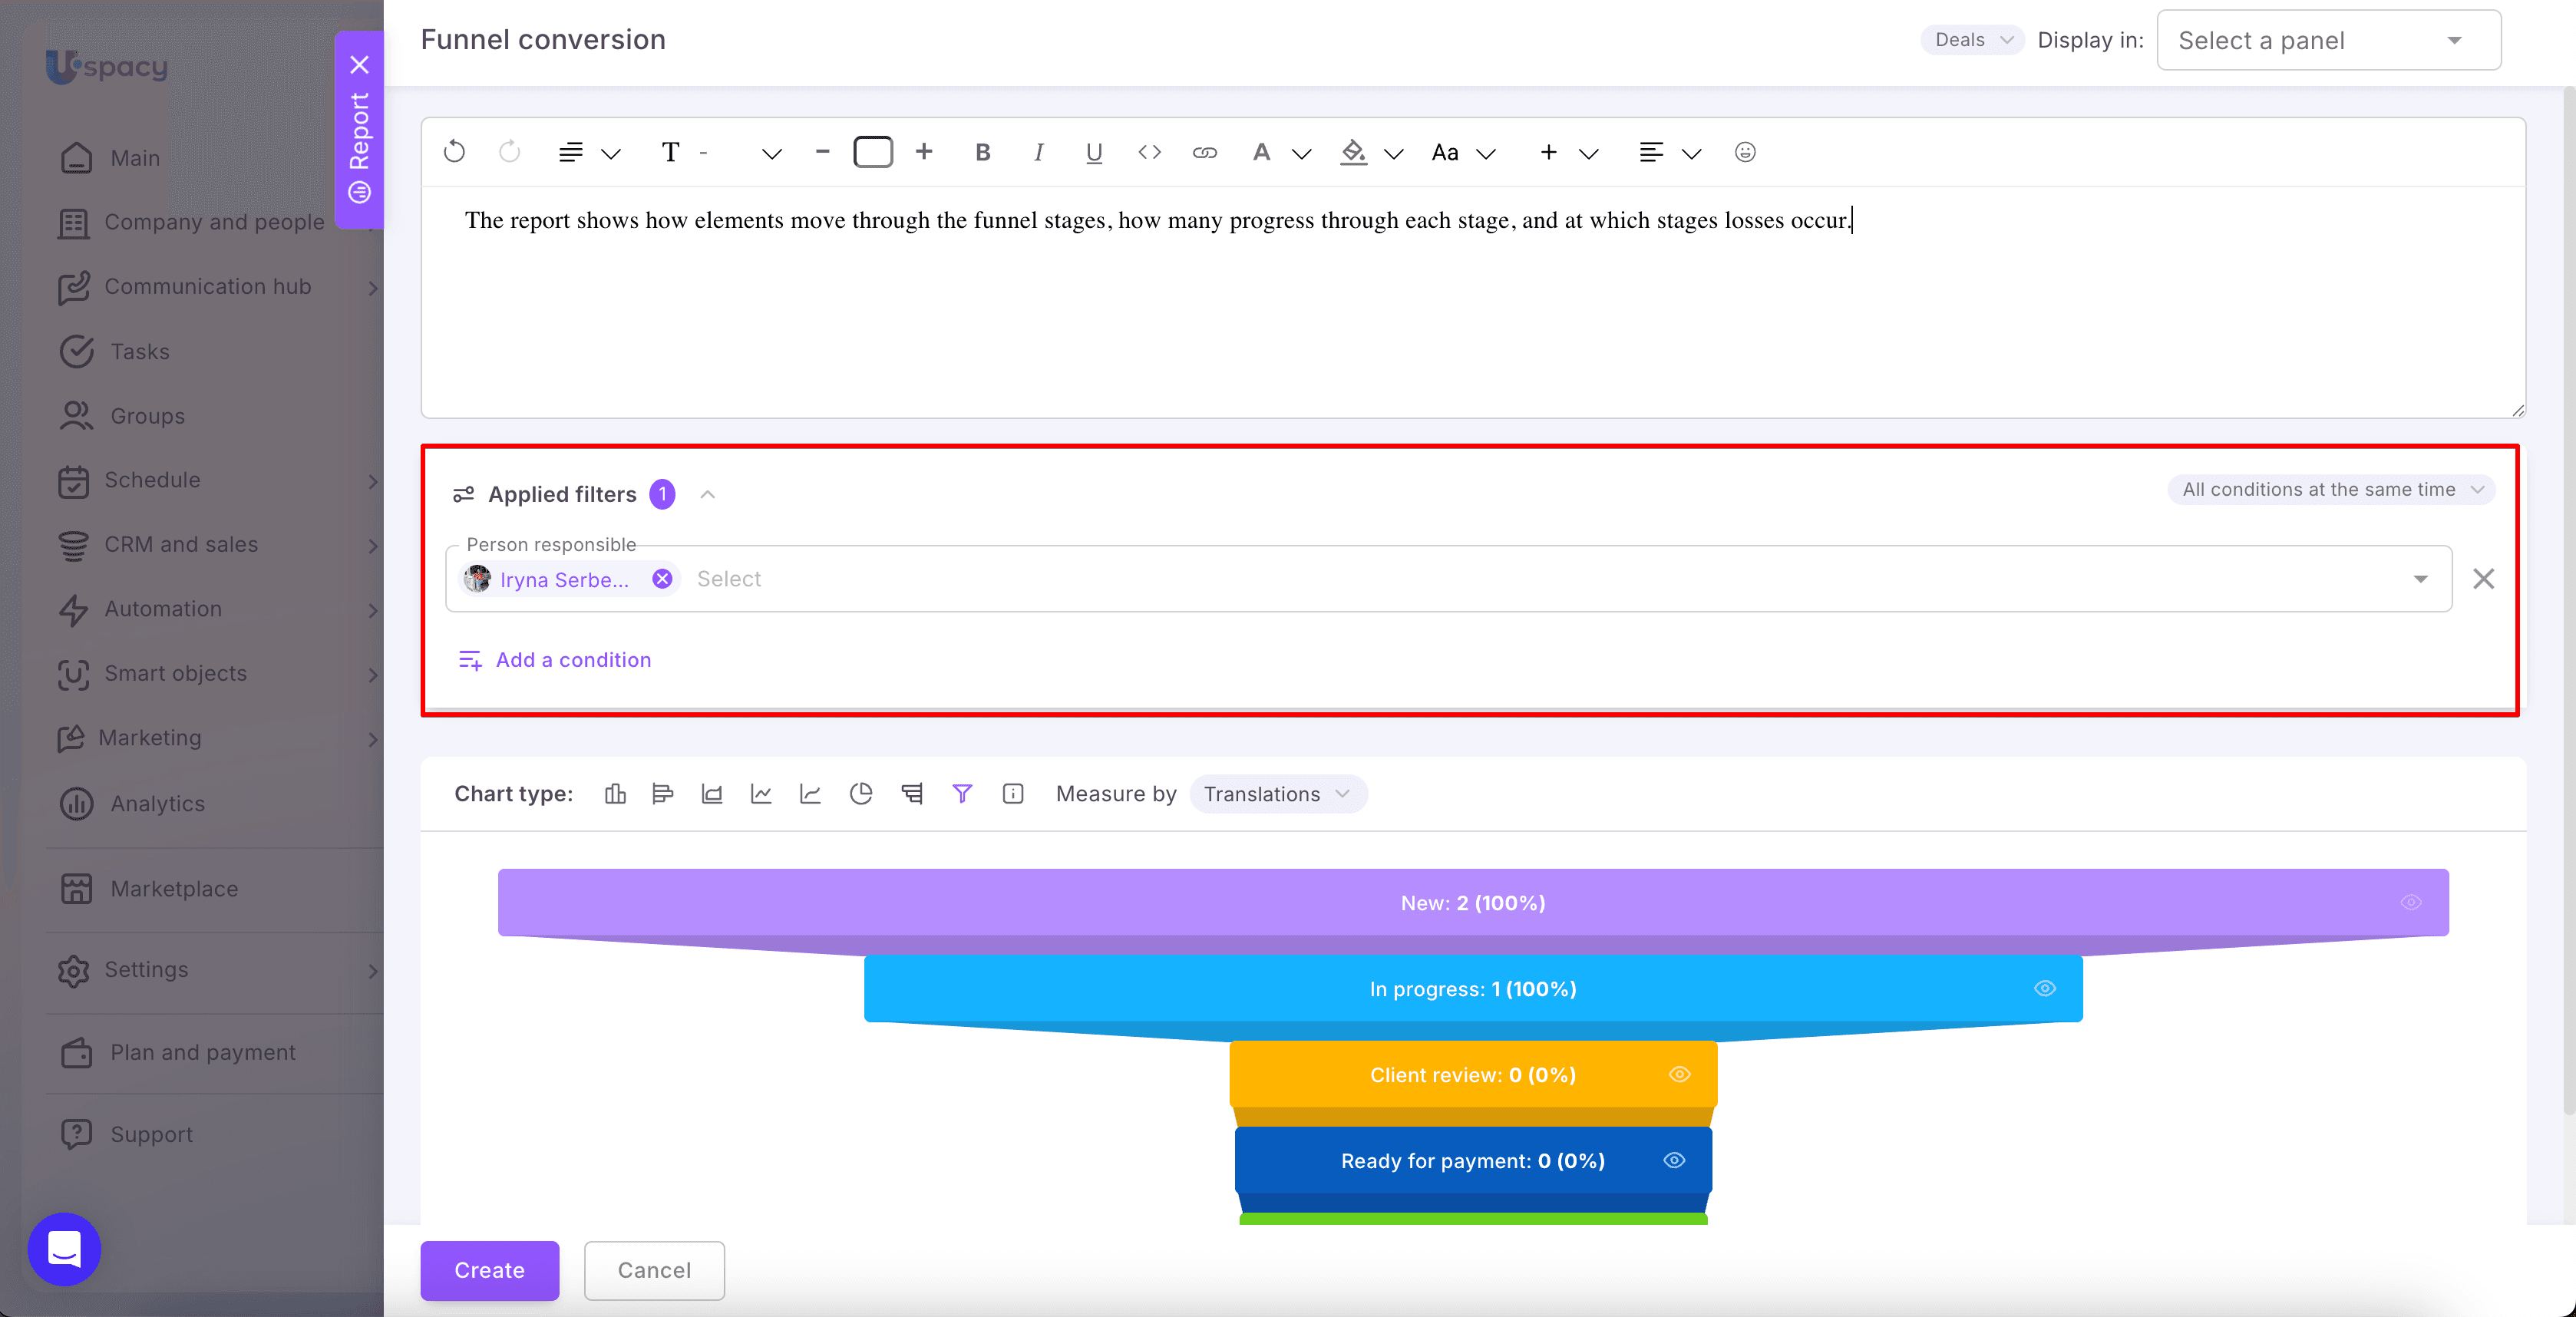Close the Report side panel
The width and height of the screenshot is (2576, 1317).
359,65
